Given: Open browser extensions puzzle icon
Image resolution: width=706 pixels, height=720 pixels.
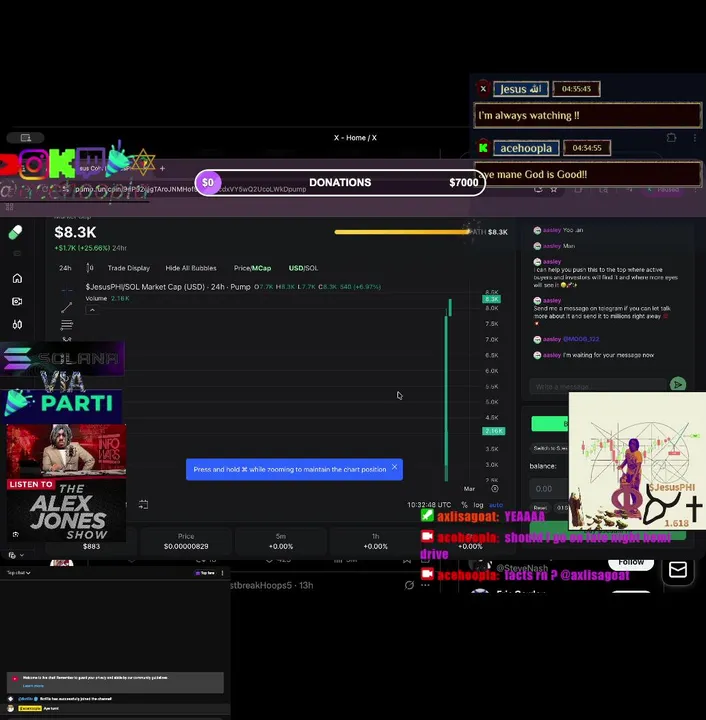Looking at the screenshot, I should coord(671,137).
